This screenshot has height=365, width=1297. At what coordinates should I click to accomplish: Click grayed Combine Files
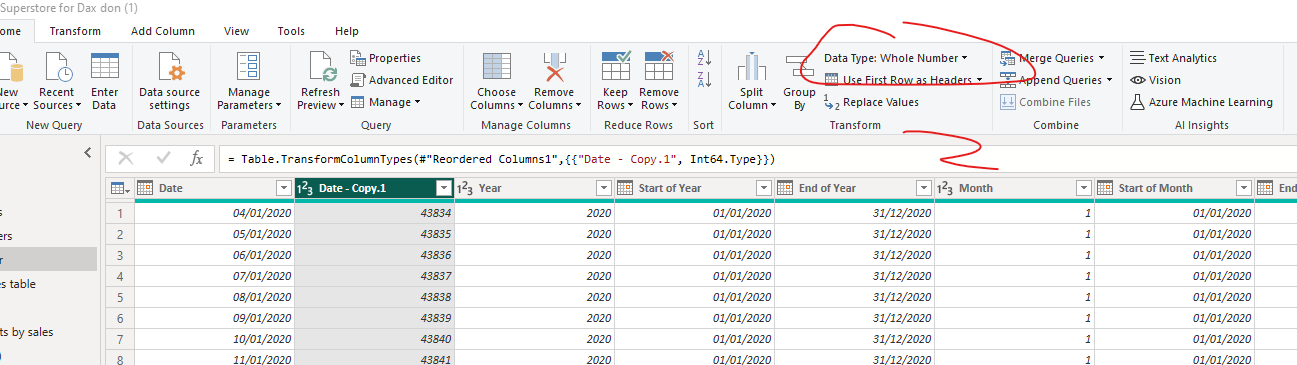[x=1045, y=102]
